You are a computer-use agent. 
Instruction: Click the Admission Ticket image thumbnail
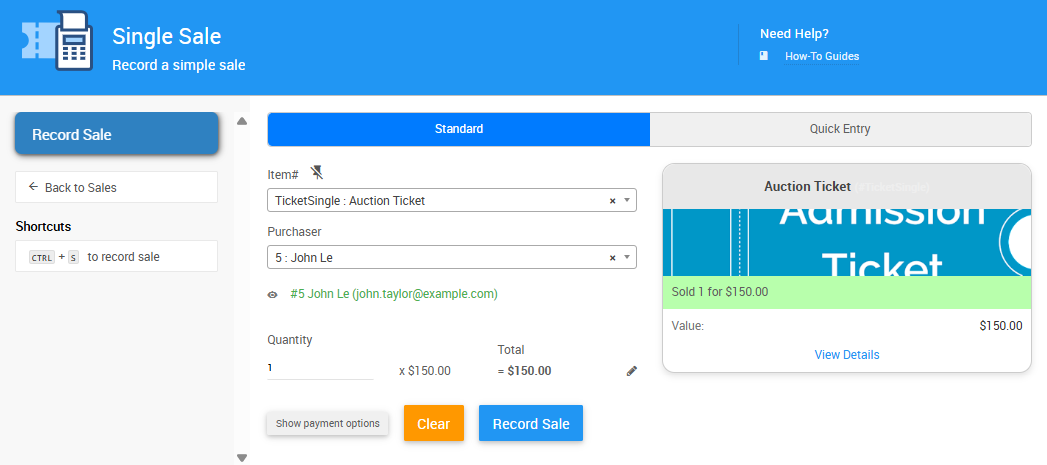click(846, 242)
